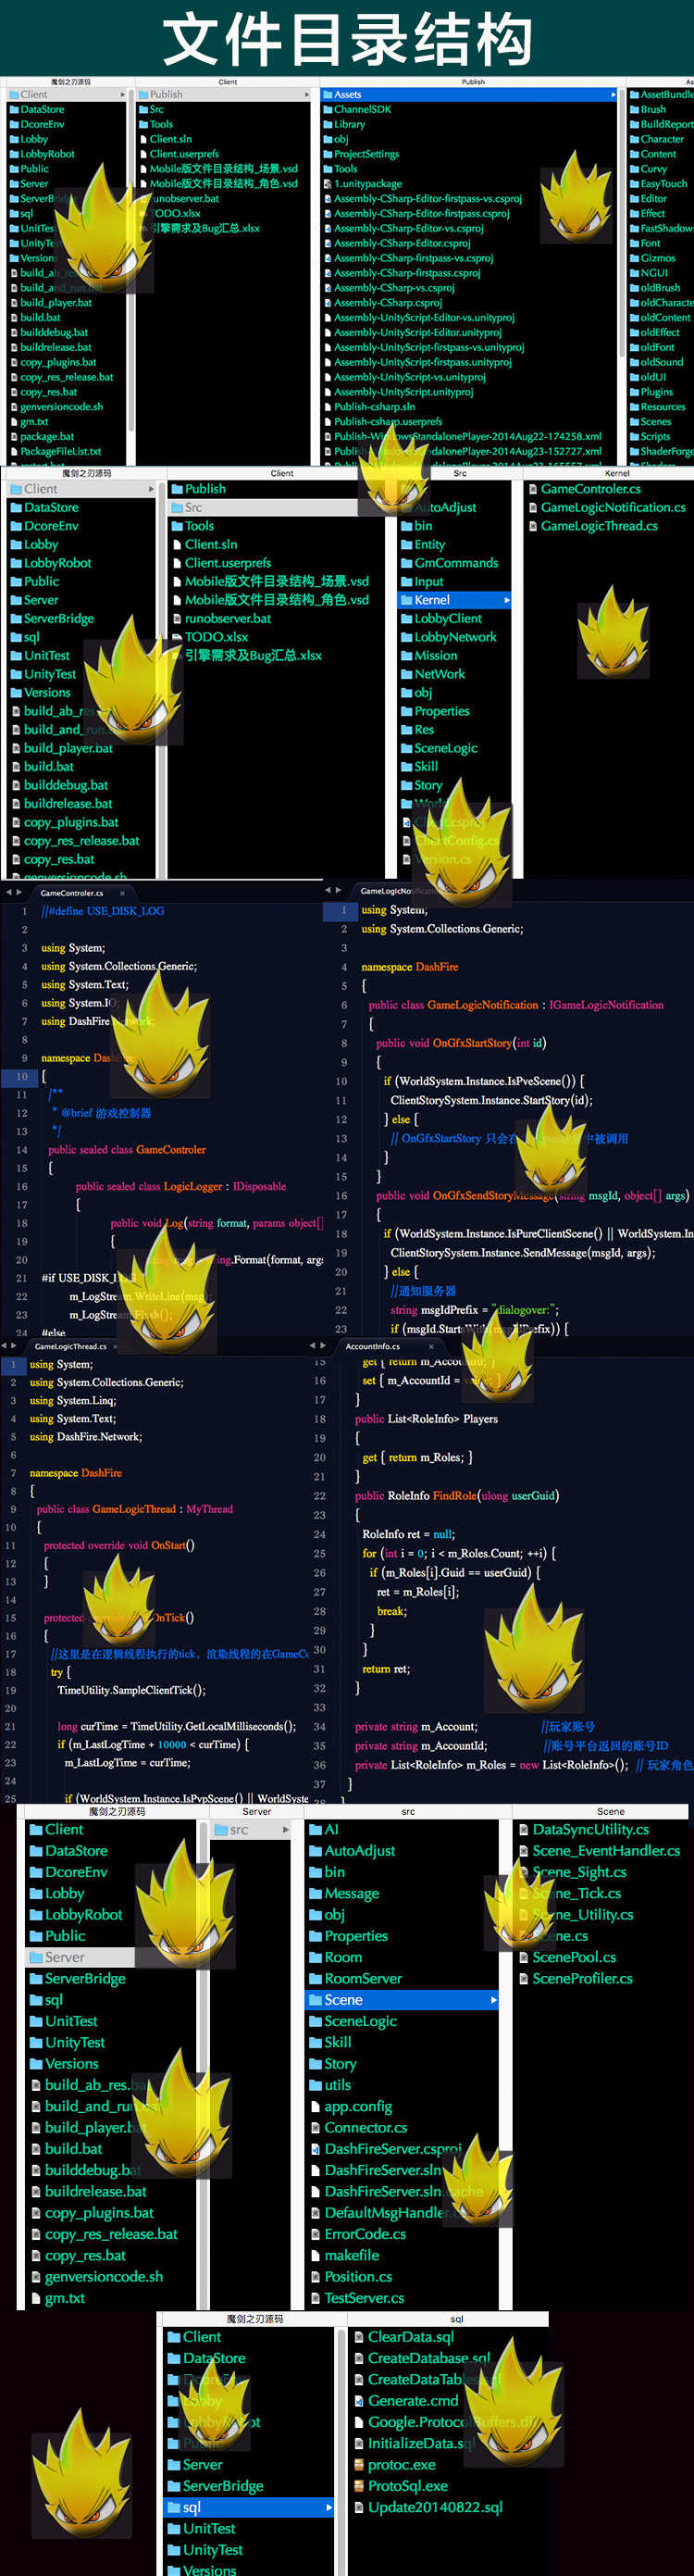Click the C# file icon of GameLogicNotification.cs
Screen dimensions: 694x2576
coord(532,508)
